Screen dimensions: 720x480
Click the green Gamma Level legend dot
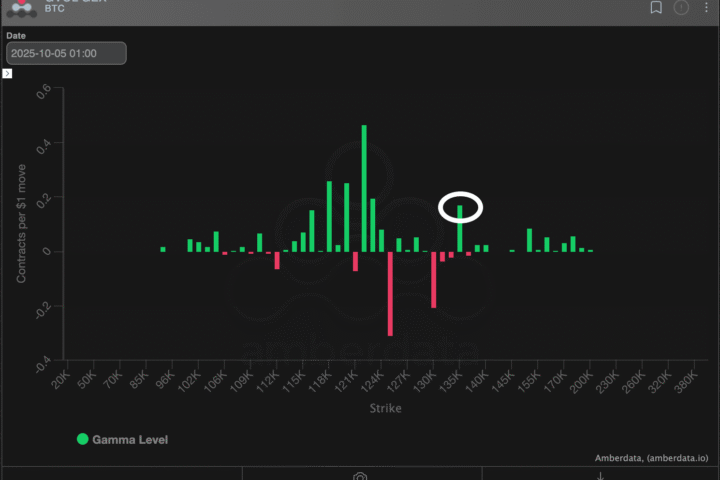tap(82, 439)
